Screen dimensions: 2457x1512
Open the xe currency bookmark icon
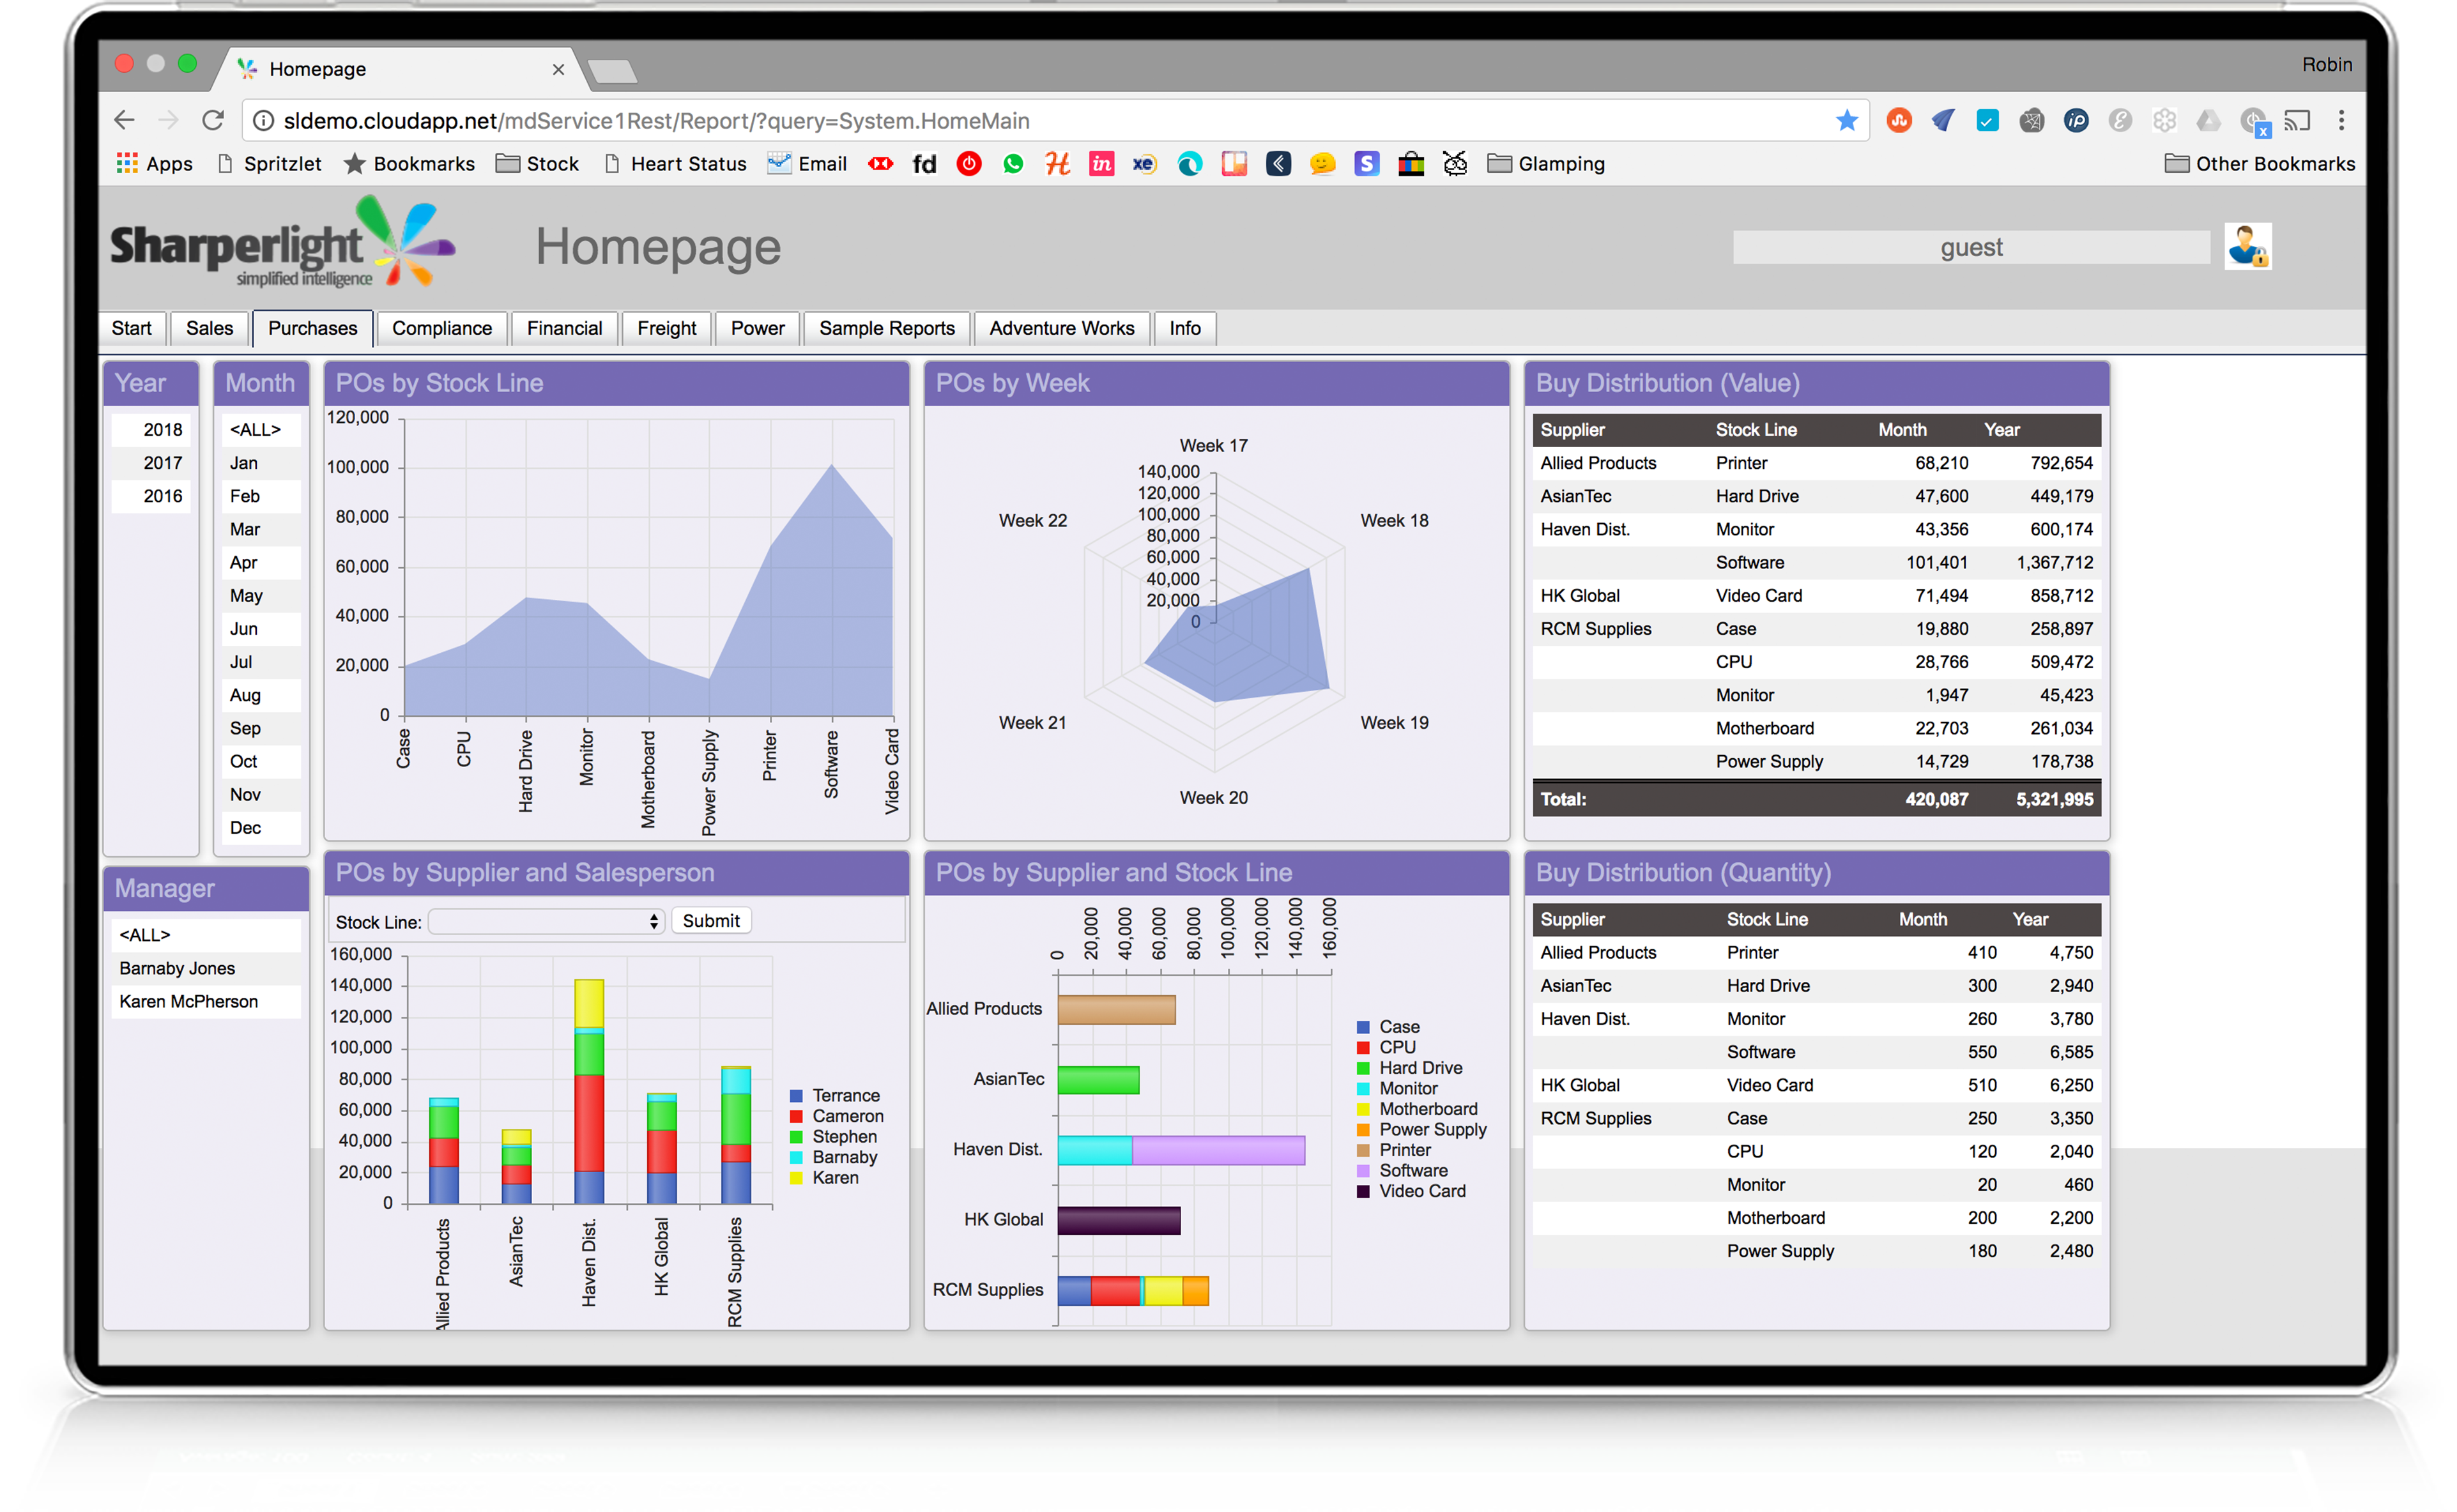1145,164
